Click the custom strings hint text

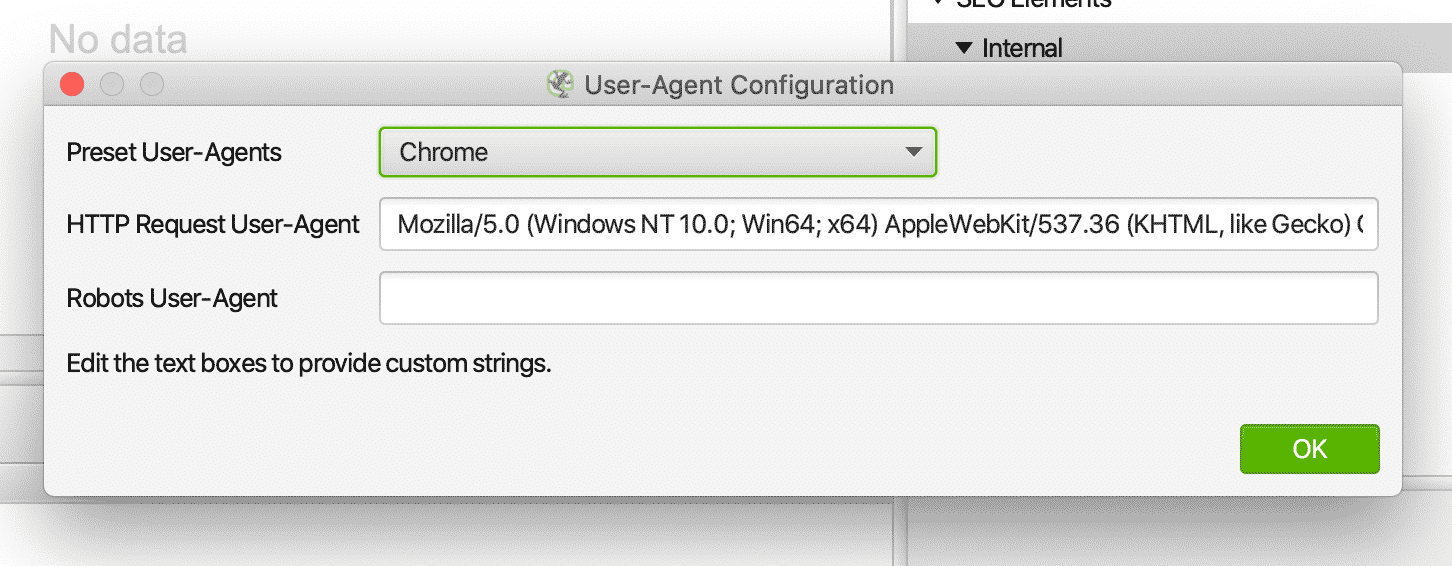309,363
